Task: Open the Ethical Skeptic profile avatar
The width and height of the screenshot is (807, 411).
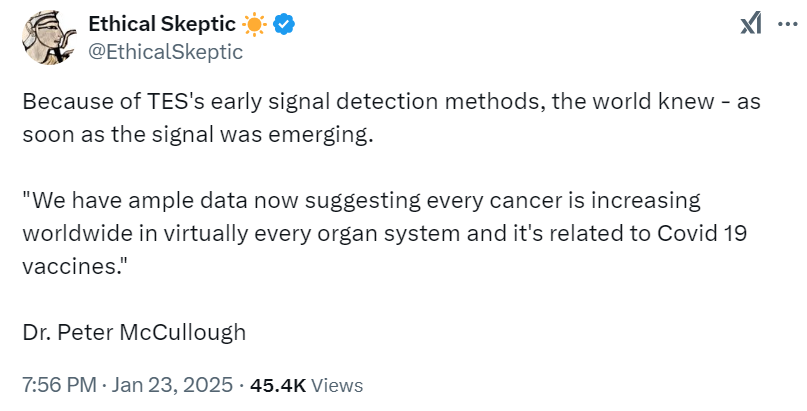Action: coord(46,38)
